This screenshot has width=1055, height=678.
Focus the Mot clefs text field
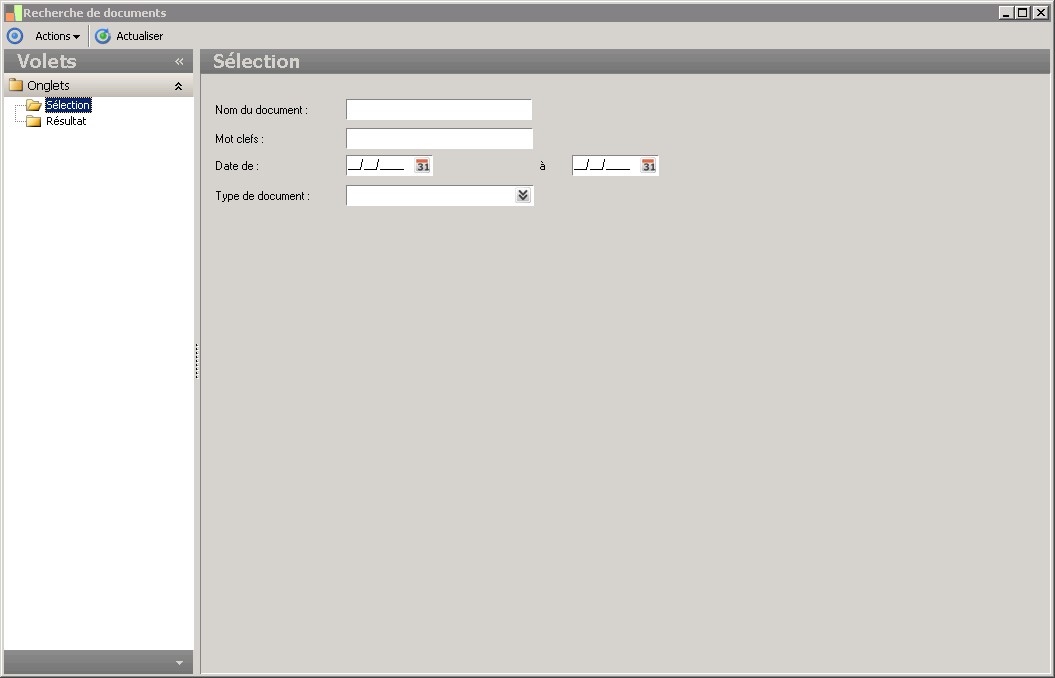(439, 139)
